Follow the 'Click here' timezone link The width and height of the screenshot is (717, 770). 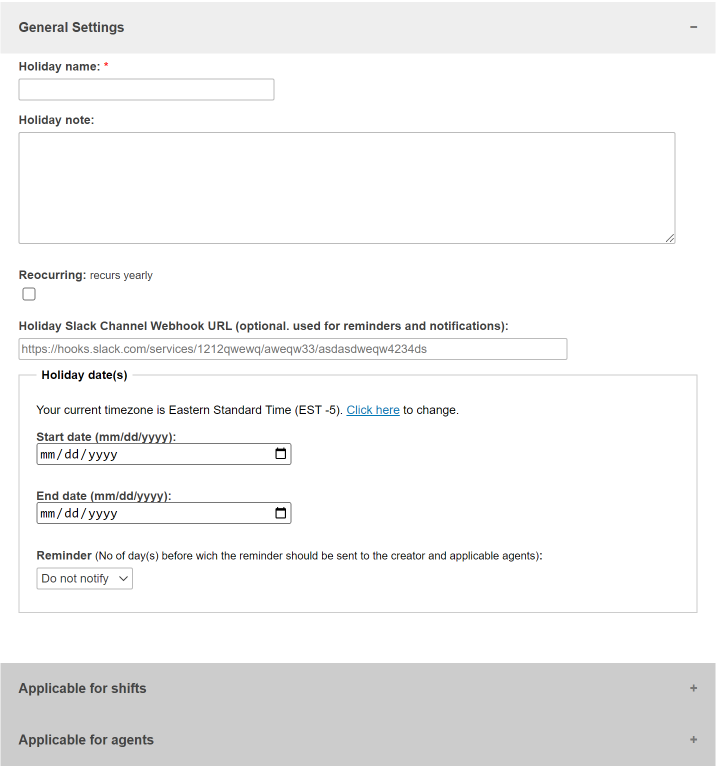pos(373,410)
